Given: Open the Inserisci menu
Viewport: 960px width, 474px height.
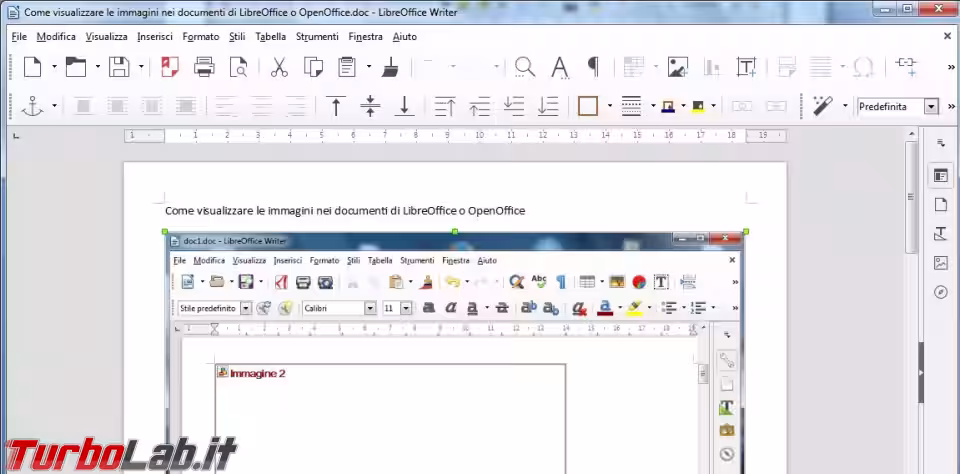Looking at the screenshot, I should pyautogui.click(x=155, y=37).
